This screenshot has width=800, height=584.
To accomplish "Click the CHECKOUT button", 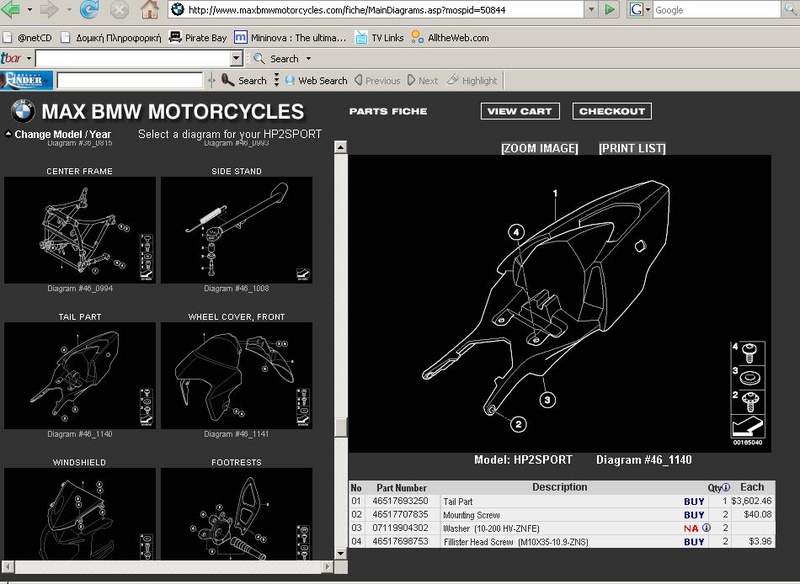I will [612, 111].
